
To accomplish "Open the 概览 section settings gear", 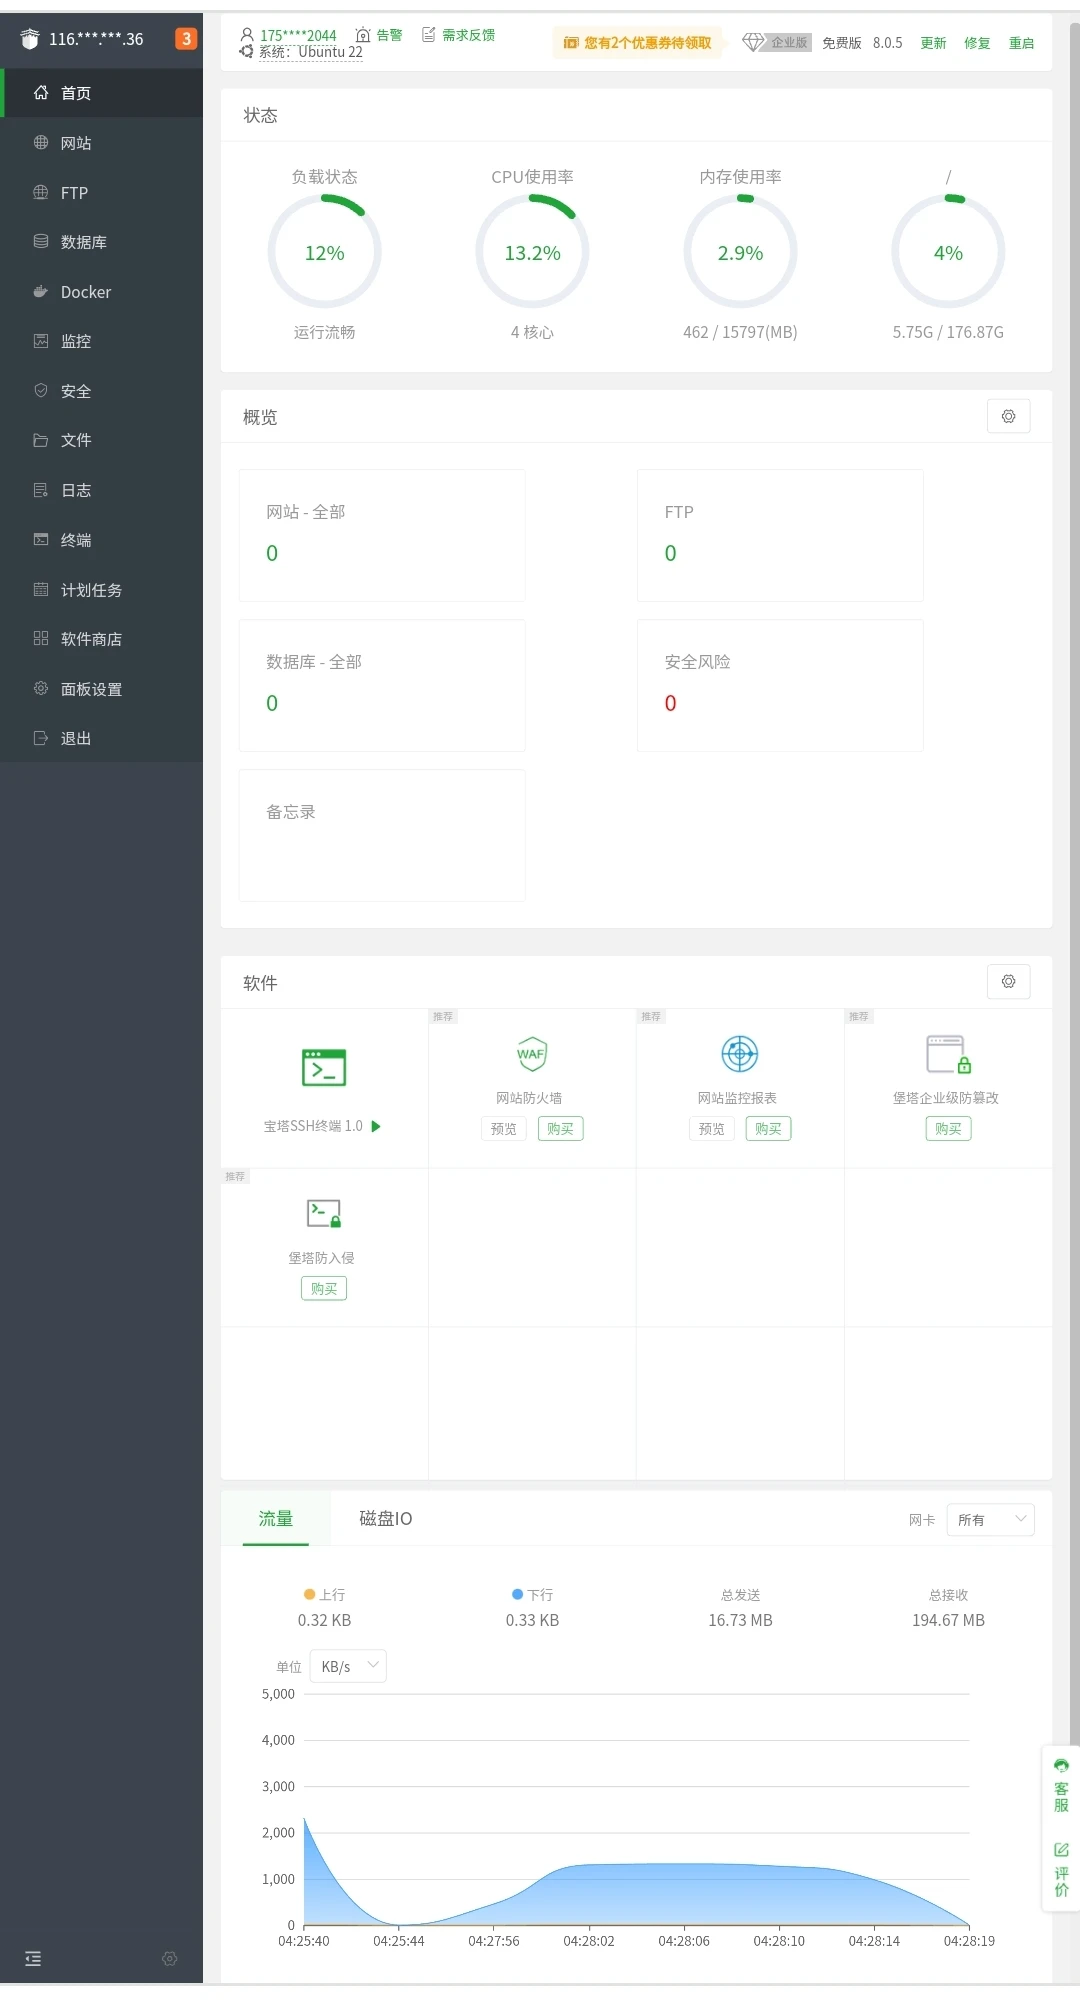I will (1008, 416).
